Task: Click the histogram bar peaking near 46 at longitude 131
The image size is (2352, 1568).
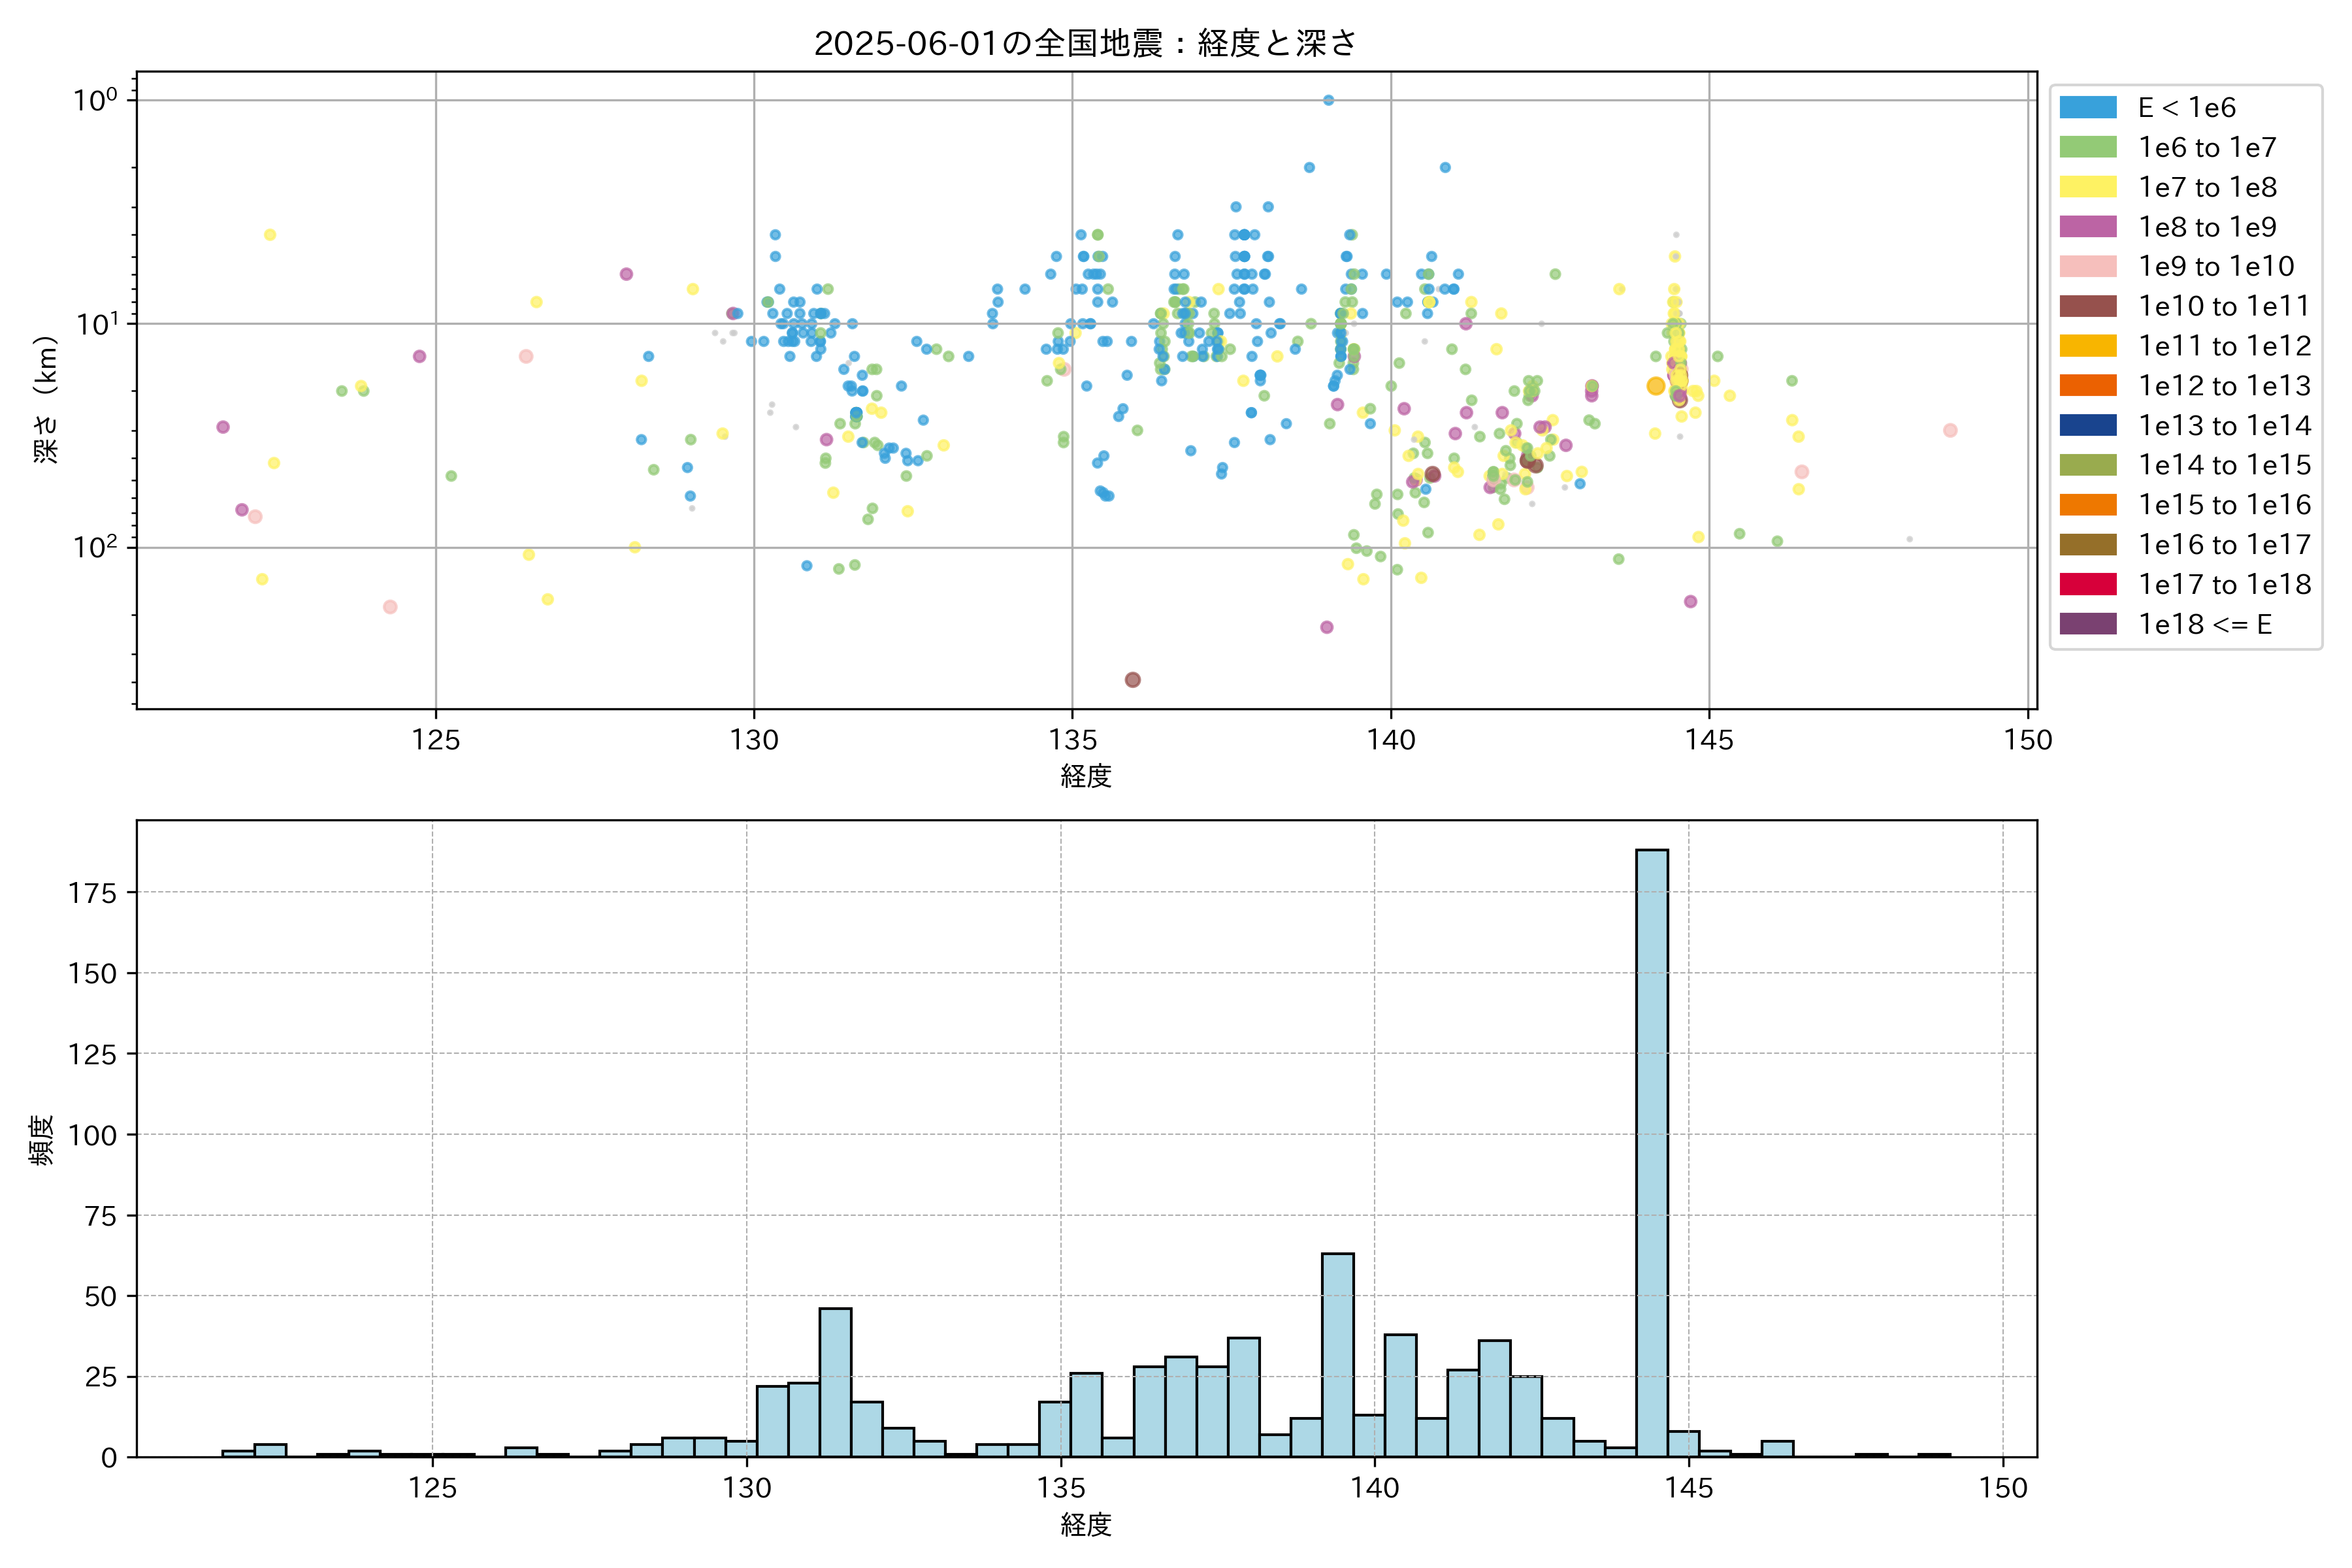Action: tap(835, 1382)
